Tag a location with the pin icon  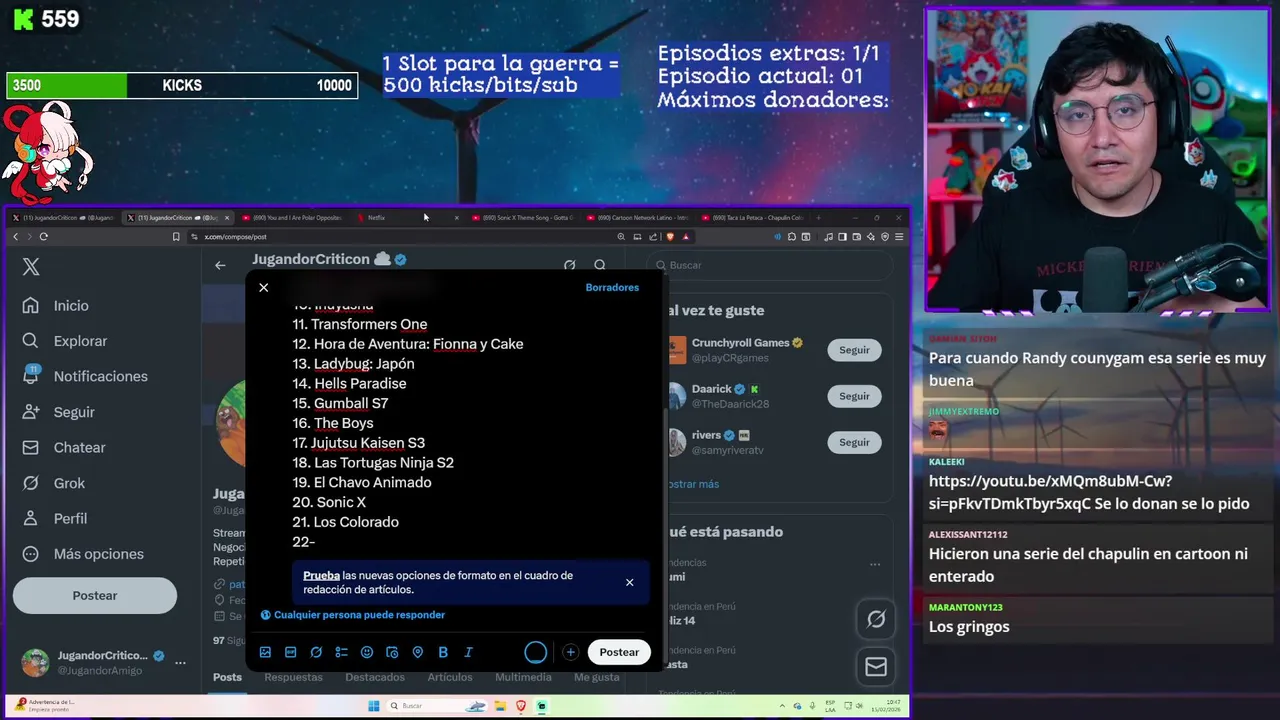click(418, 652)
